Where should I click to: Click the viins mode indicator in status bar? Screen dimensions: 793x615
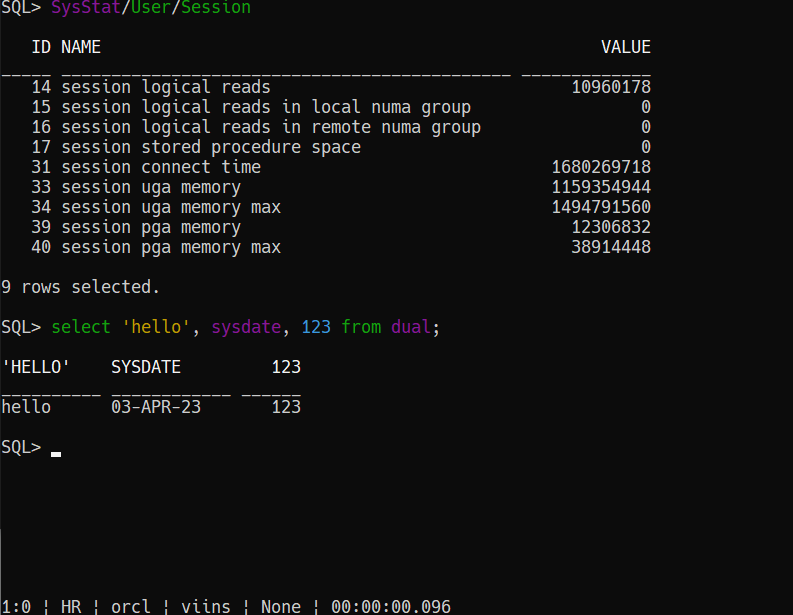pyautogui.click(x=206, y=606)
